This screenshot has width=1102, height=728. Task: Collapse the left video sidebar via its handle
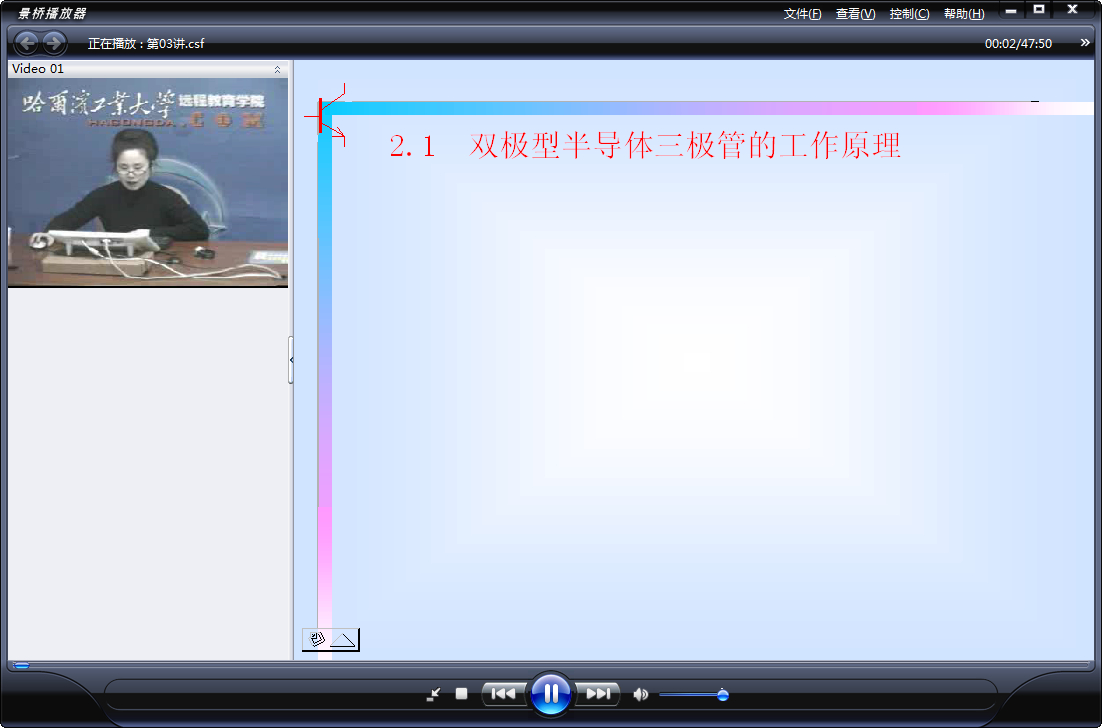coord(291,360)
